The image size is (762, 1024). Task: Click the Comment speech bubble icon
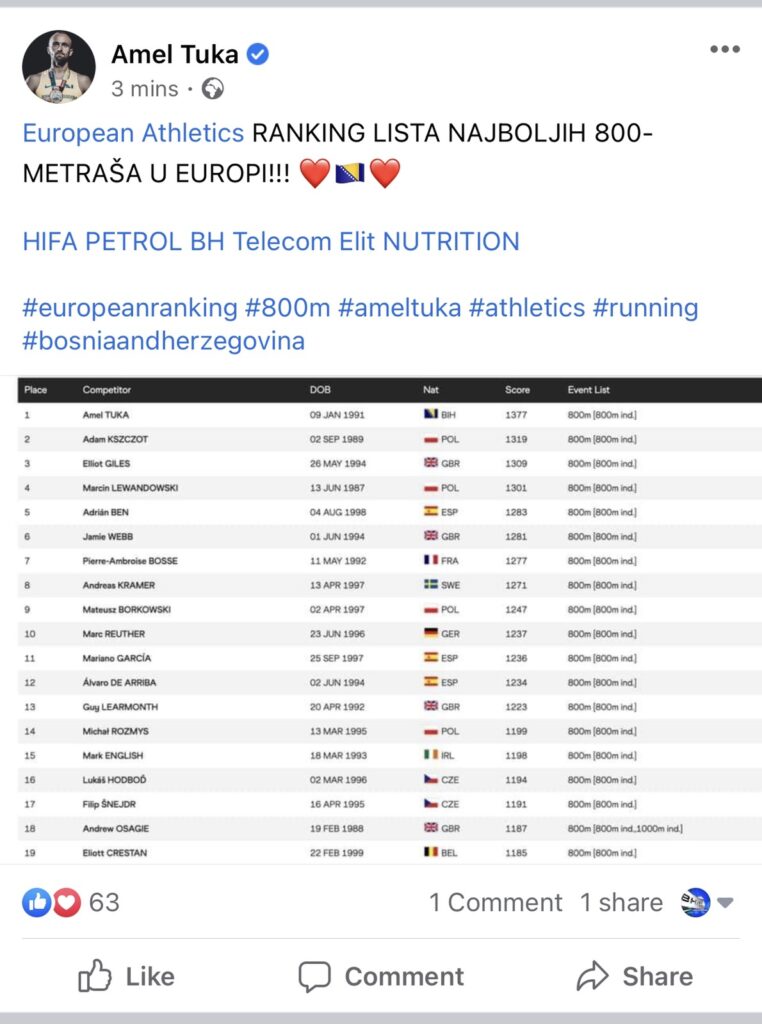[x=314, y=976]
